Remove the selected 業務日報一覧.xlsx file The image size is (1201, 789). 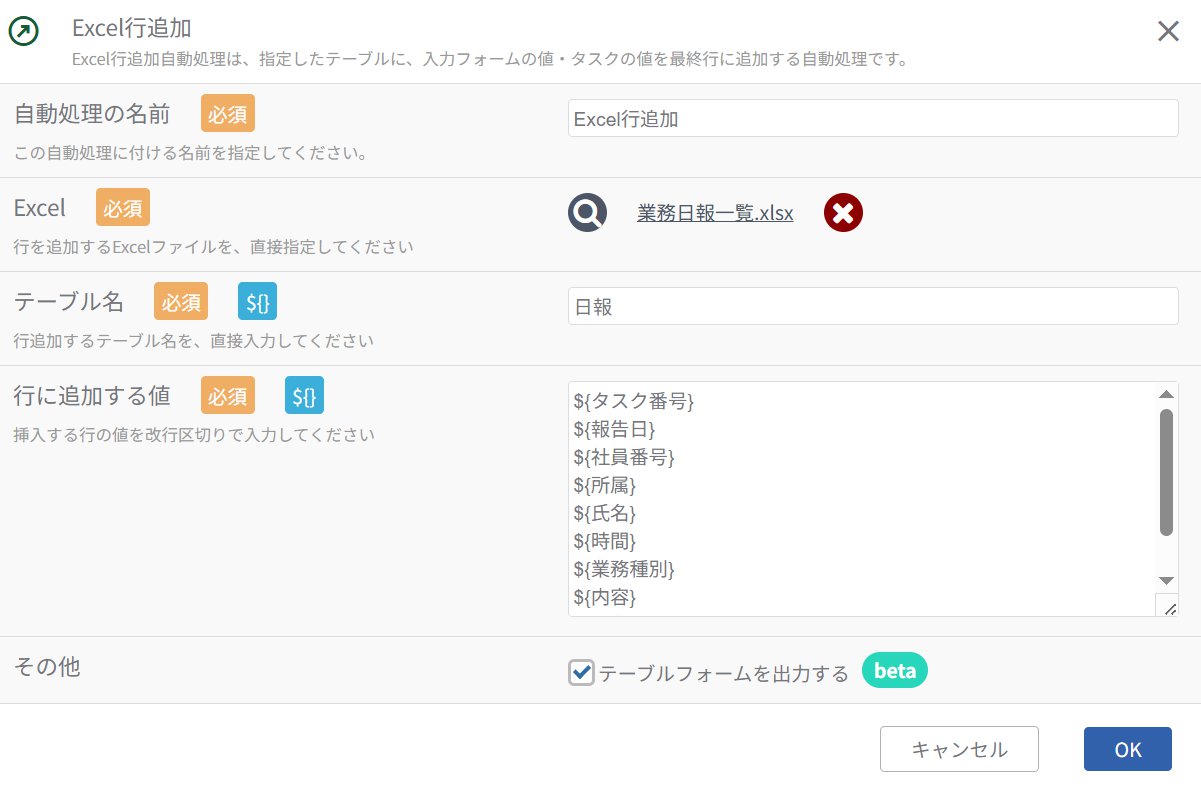coord(844,213)
